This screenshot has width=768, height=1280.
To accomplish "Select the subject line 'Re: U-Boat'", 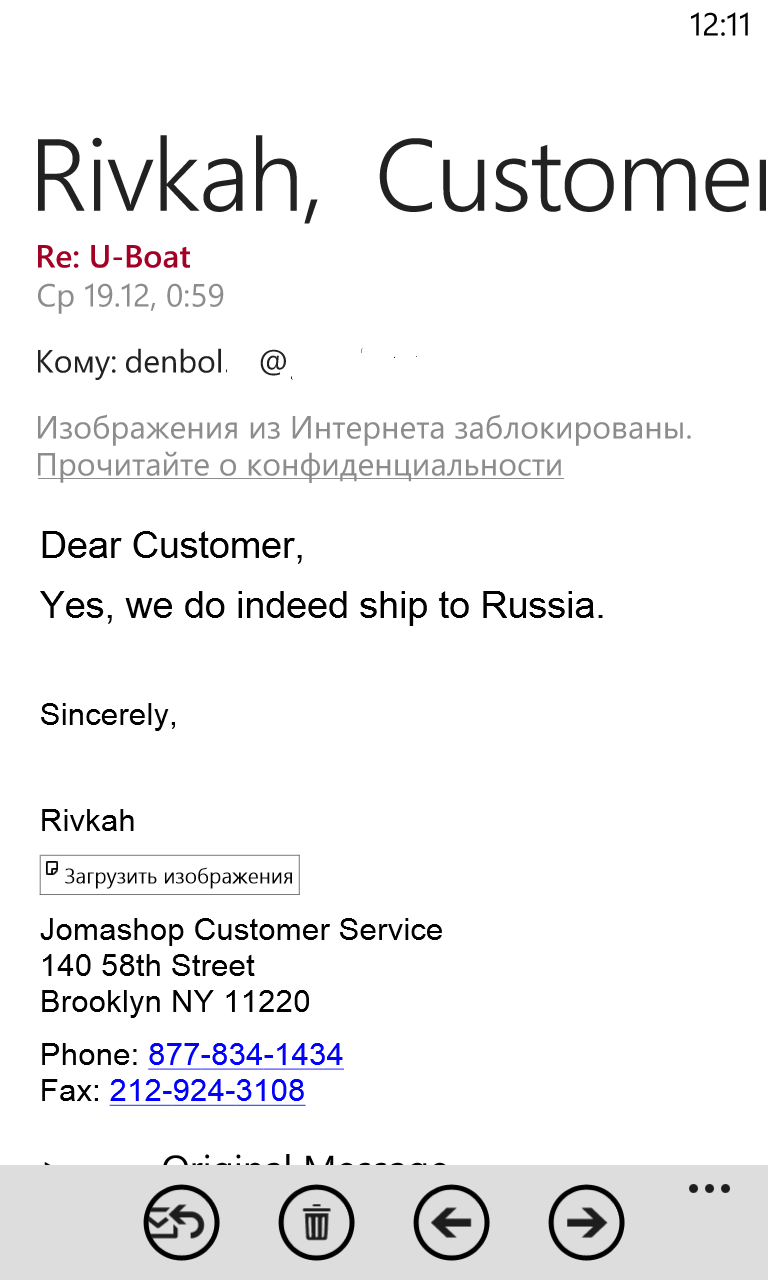I will (x=113, y=257).
